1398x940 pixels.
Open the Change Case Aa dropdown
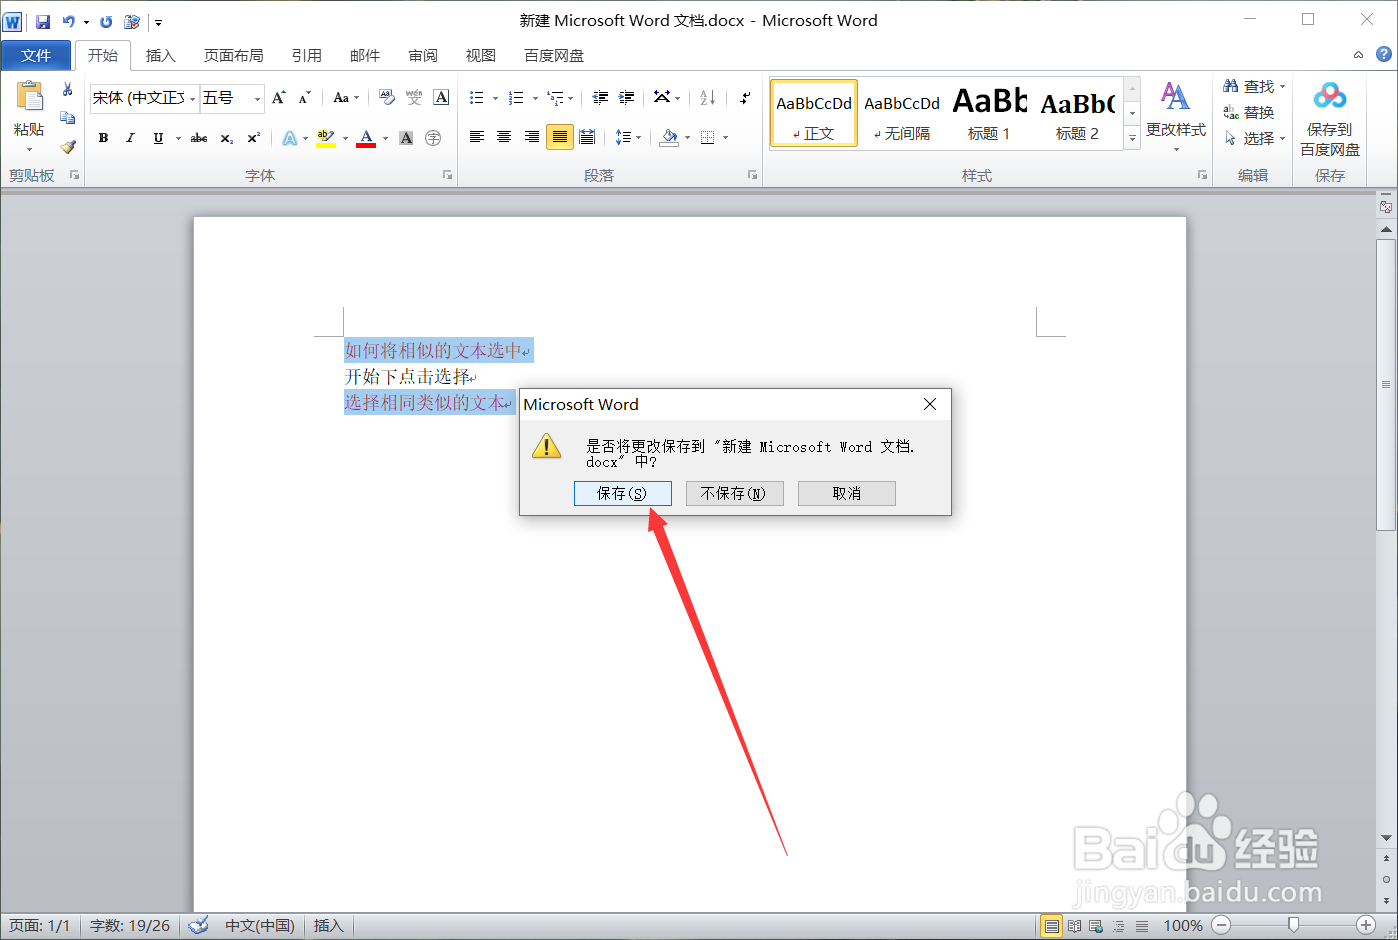(x=346, y=97)
